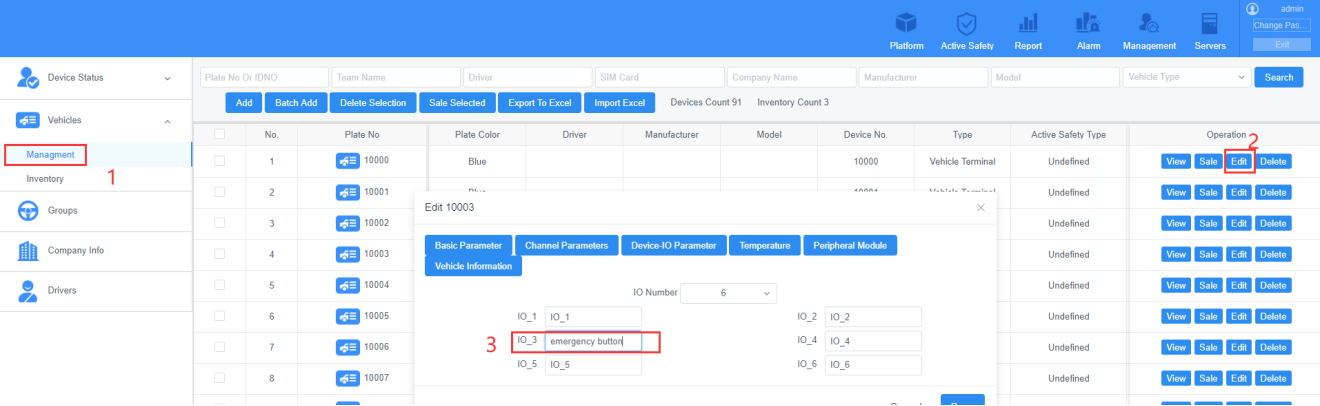
Task: Click the Add button
Action: point(244,102)
